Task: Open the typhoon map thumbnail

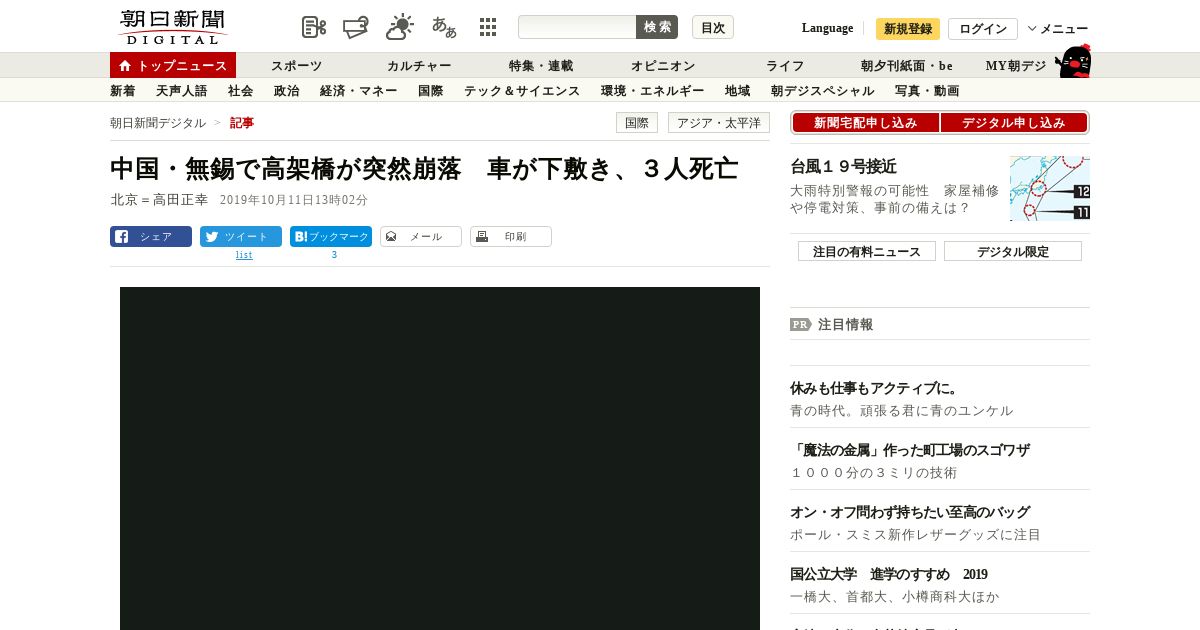Action: click(x=1050, y=188)
